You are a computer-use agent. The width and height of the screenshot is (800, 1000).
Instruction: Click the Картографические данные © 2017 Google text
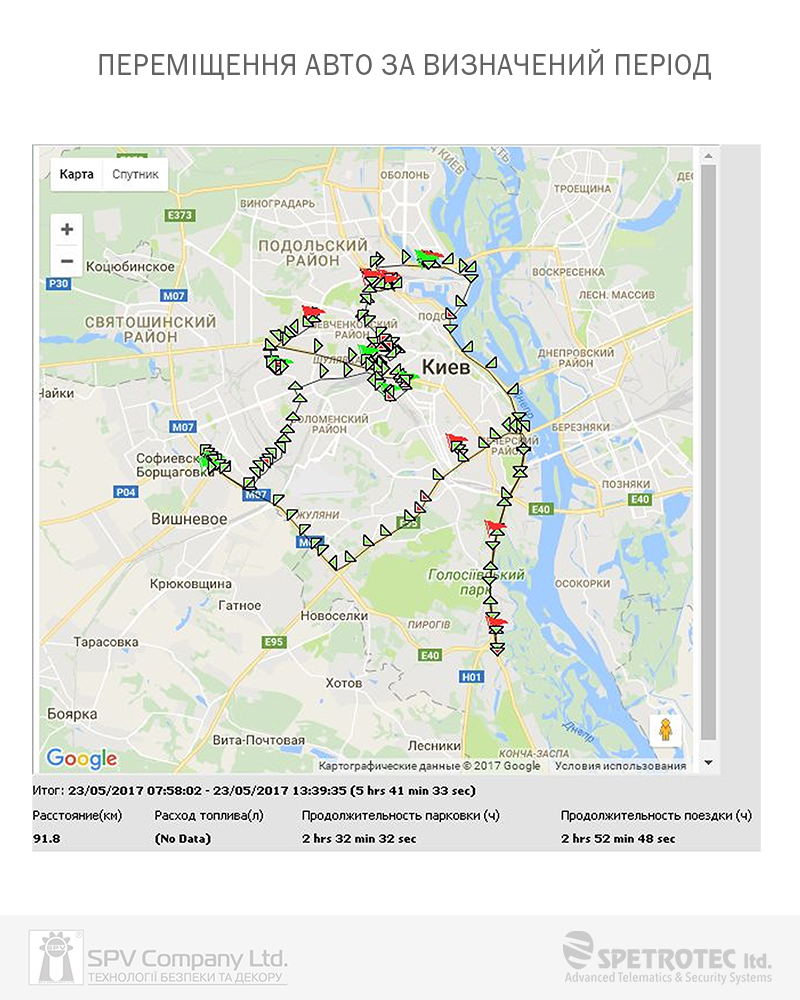[x=429, y=766]
